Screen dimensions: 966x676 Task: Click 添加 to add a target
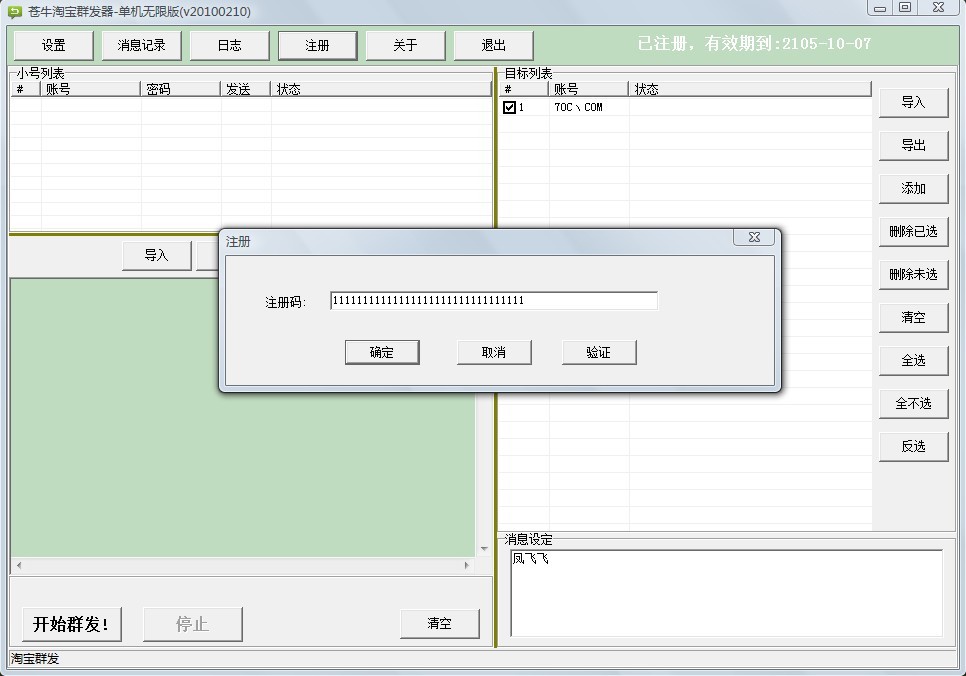[913, 189]
